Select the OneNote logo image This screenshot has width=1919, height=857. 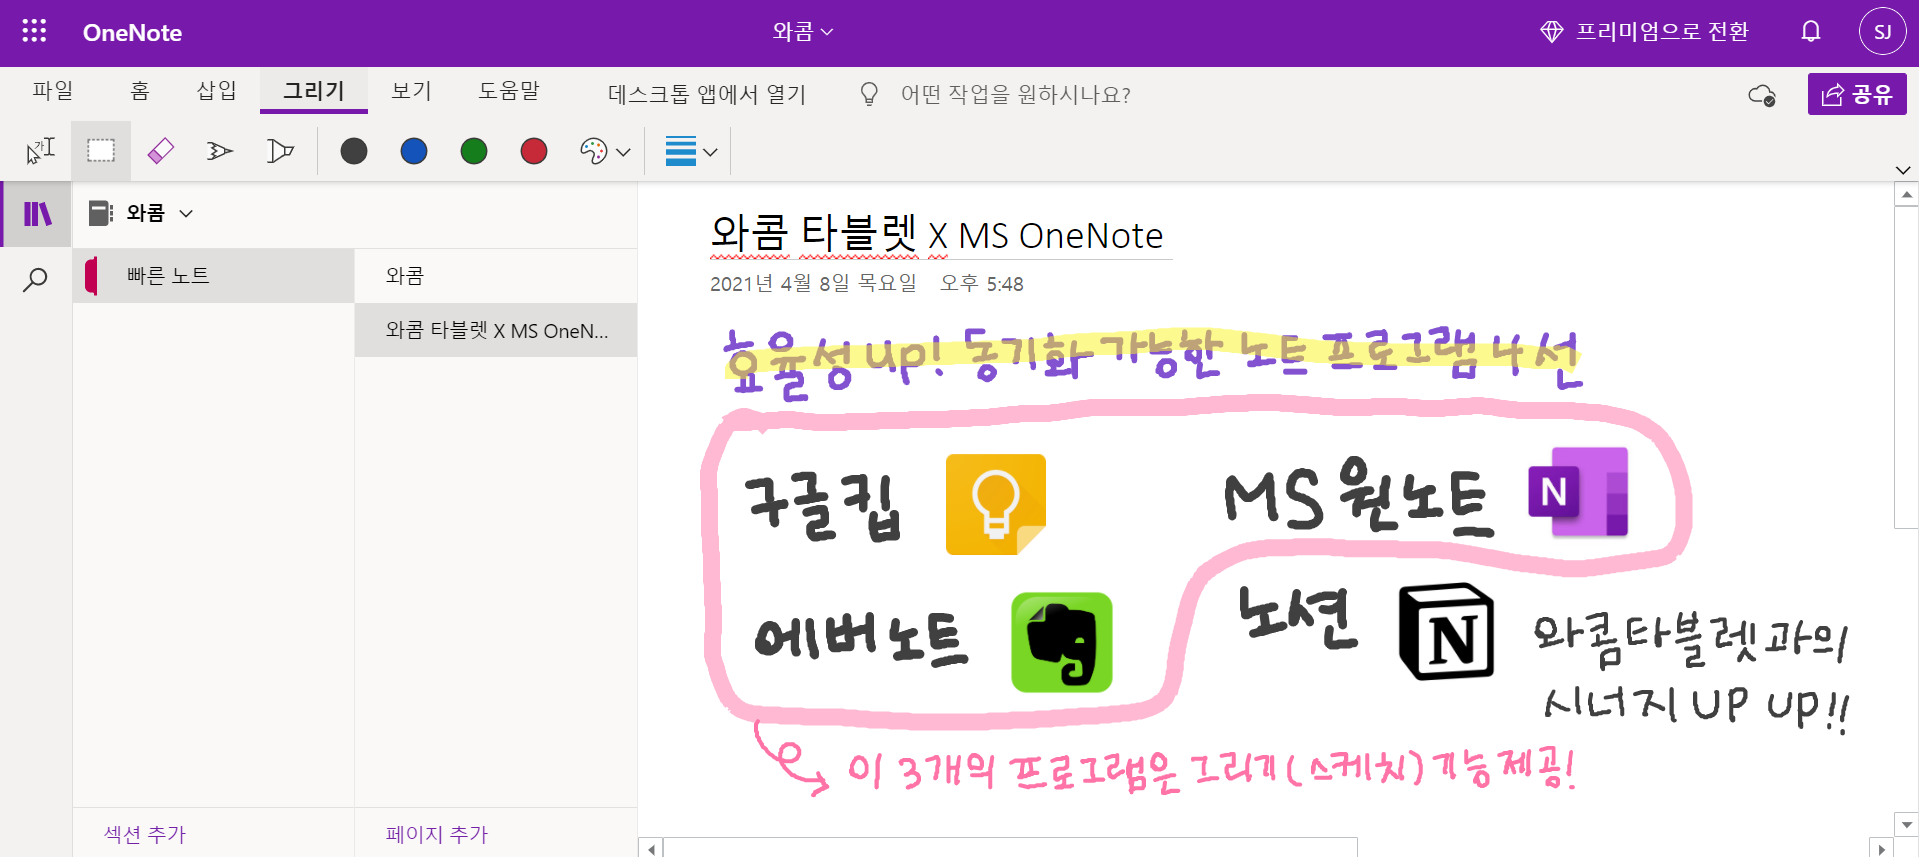[1578, 492]
